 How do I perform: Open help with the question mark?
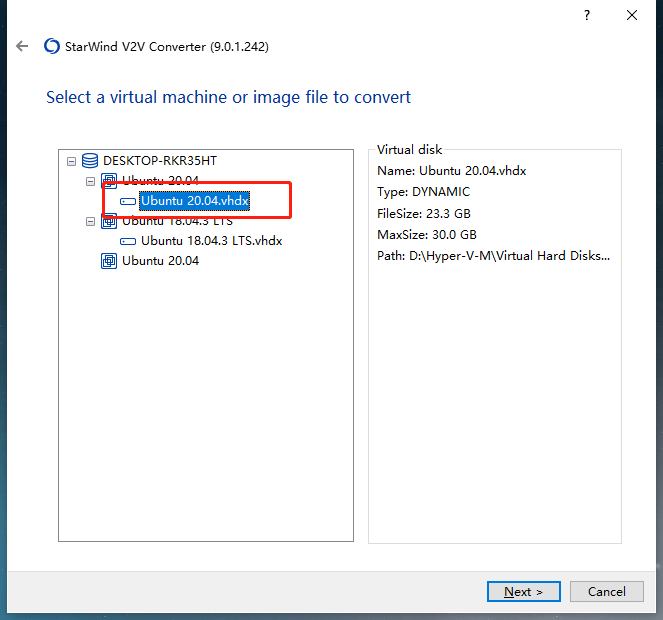(x=587, y=16)
